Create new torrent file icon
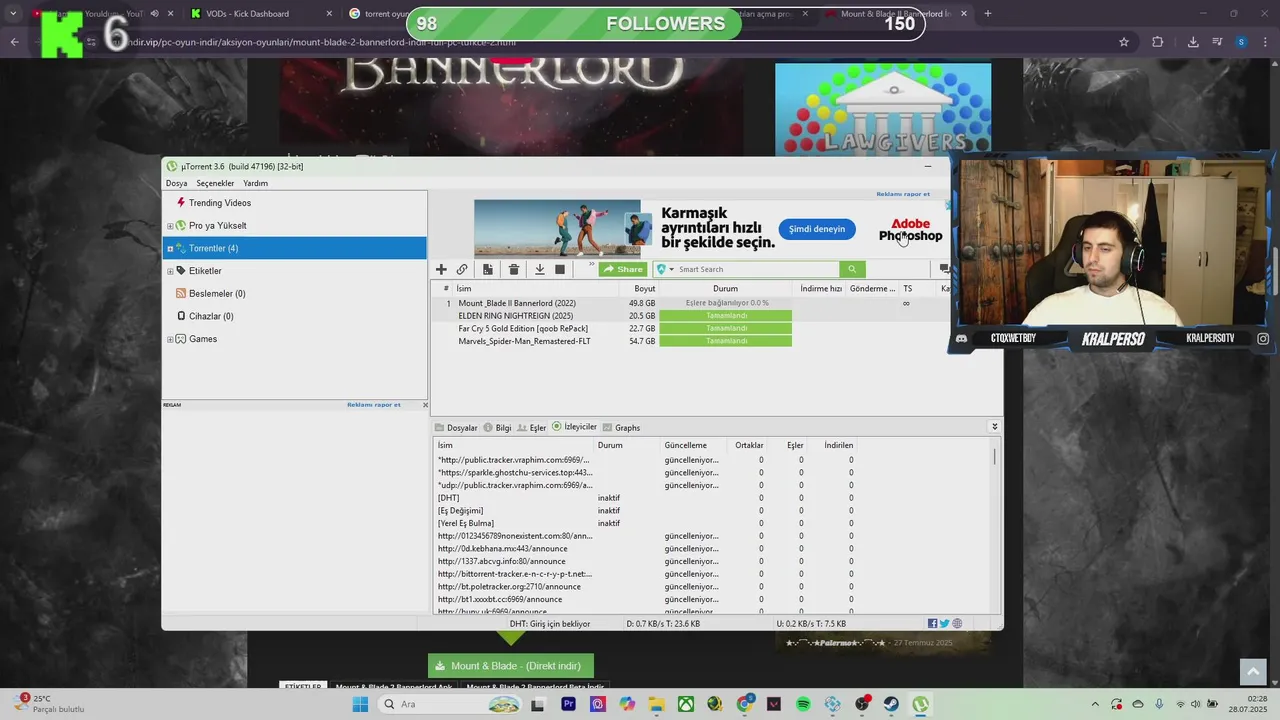The height and width of the screenshot is (720, 1280). click(x=487, y=269)
